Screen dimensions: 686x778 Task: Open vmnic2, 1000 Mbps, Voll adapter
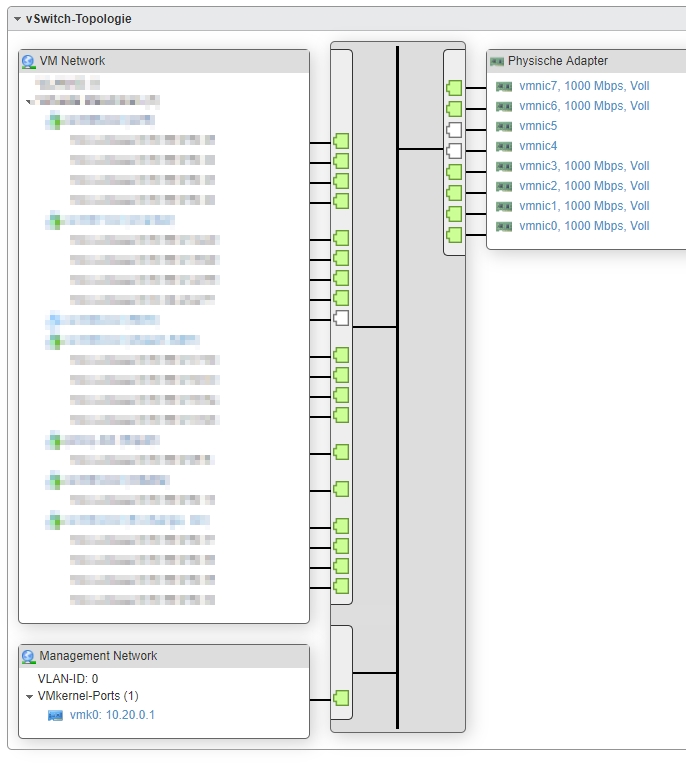tap(584, 186)
